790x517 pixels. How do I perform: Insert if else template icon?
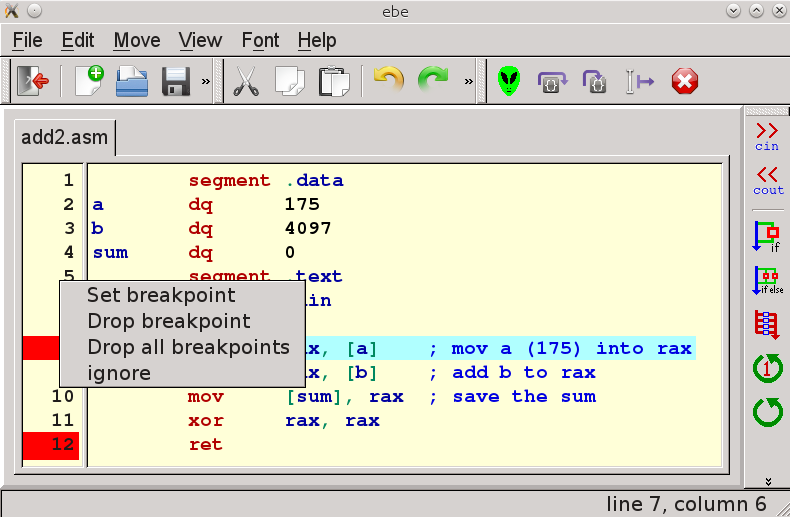pyautogui.click(x=768, y=280)
